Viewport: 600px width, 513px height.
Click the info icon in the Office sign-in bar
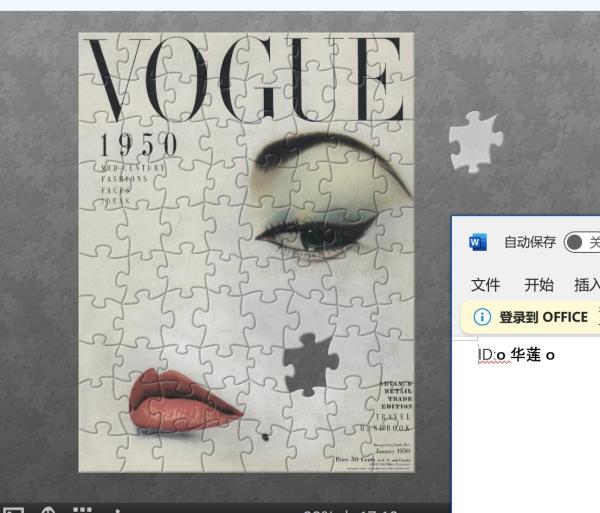click(x=482, y=317)
